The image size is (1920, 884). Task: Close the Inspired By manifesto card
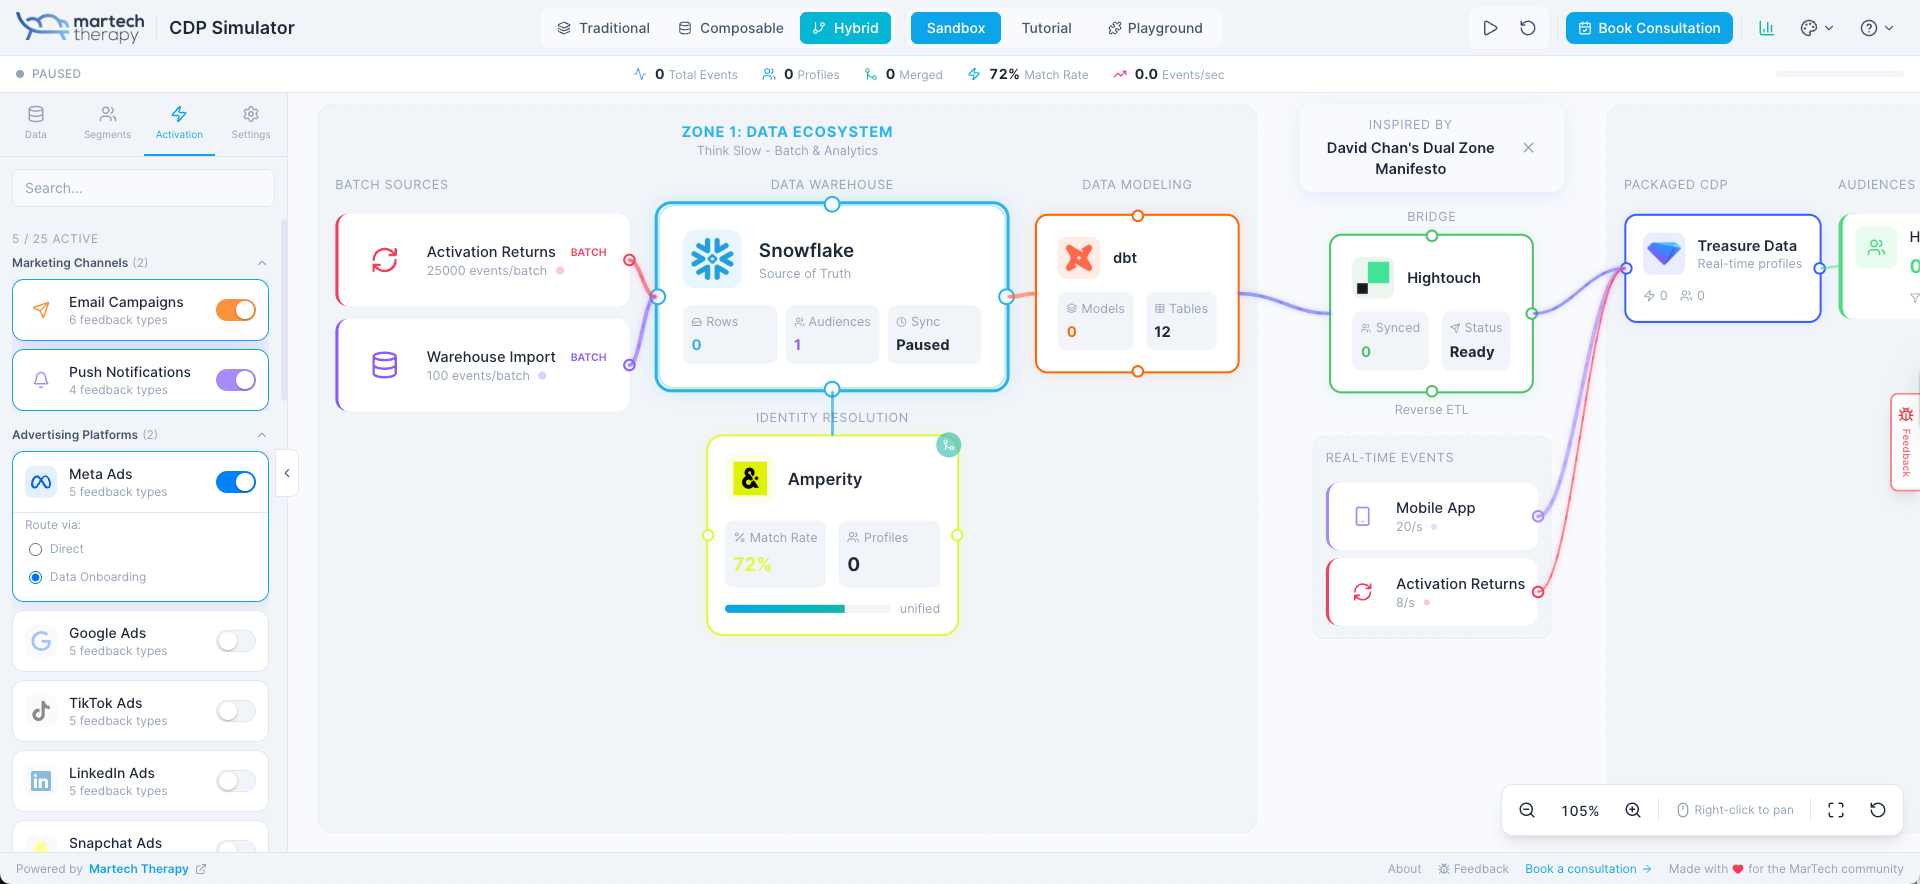pyautogui.click(x=1528, y=148)
